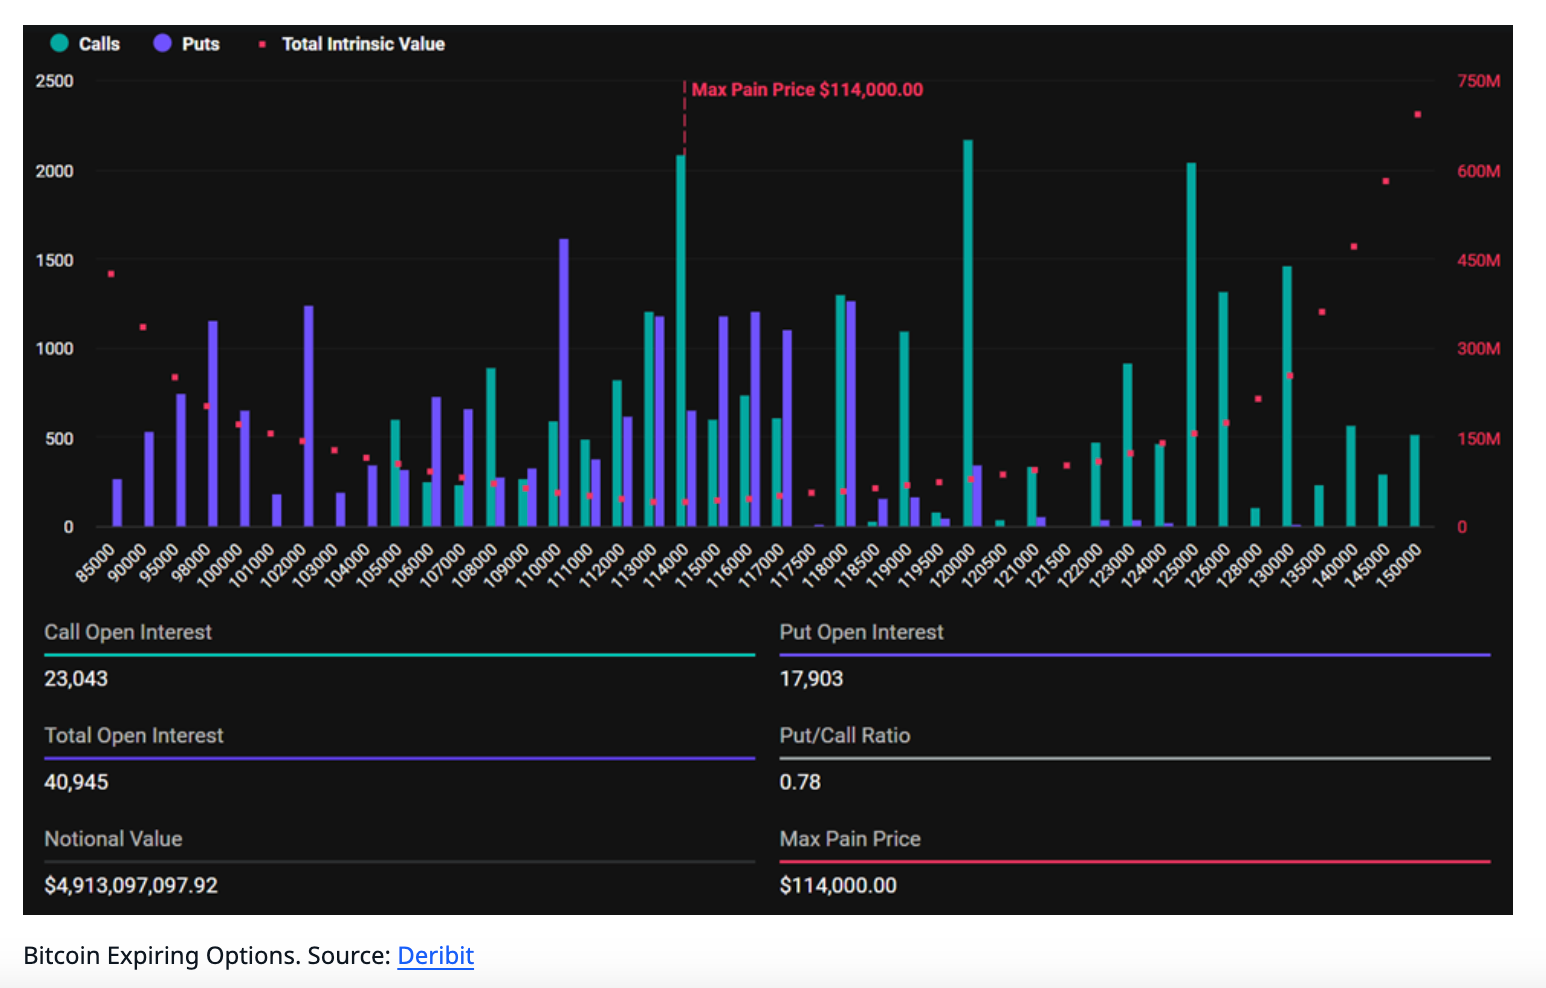
Task: Toggle the Total Intrinsic Value legend text
Action: point(363,44)
